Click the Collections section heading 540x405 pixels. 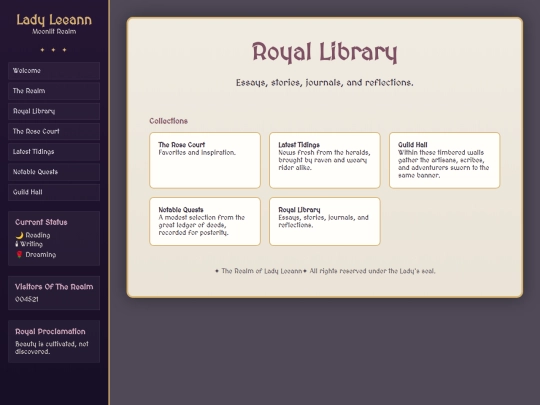[x=168, y=121]
